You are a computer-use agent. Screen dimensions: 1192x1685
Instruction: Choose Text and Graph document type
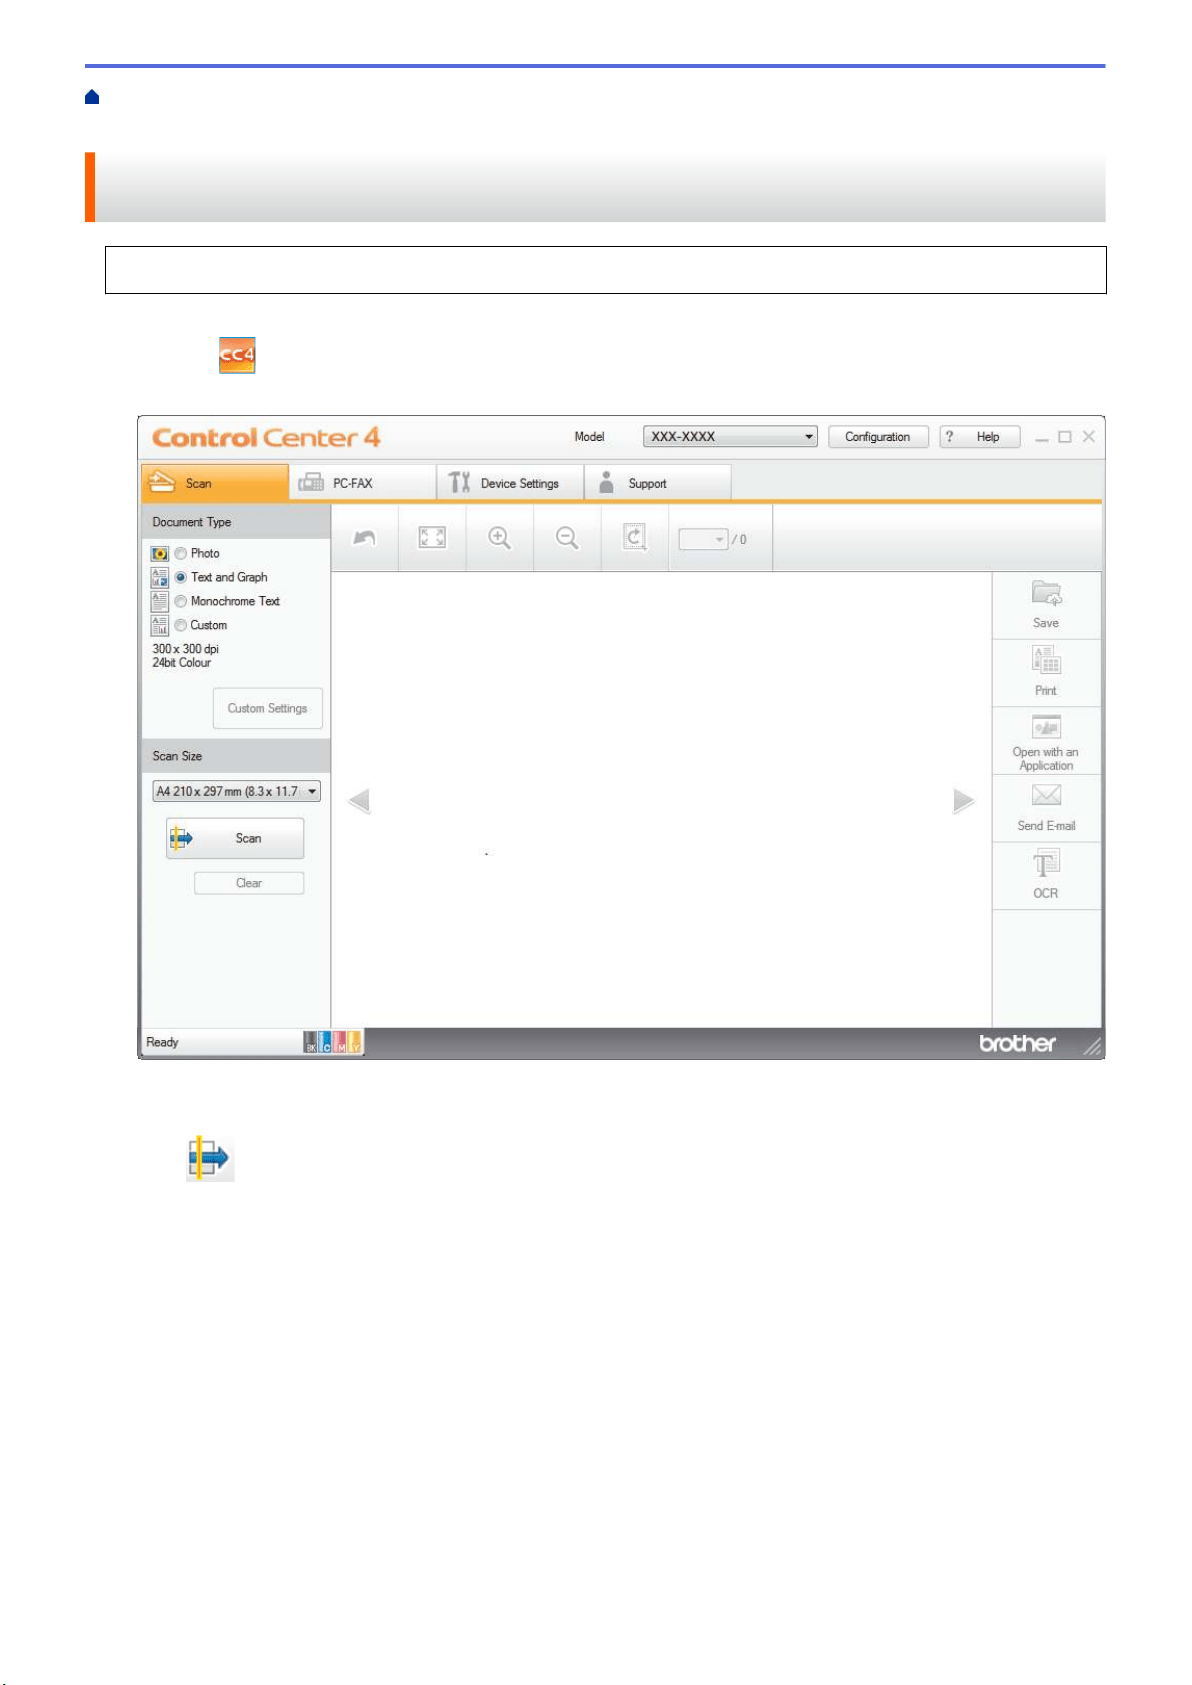pos(181,577)
